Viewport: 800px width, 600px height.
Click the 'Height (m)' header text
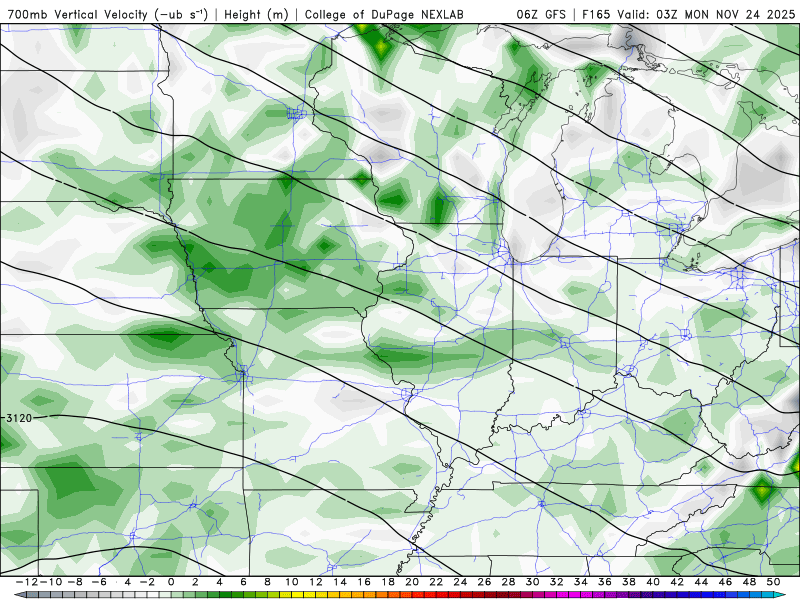coord(256,14)
